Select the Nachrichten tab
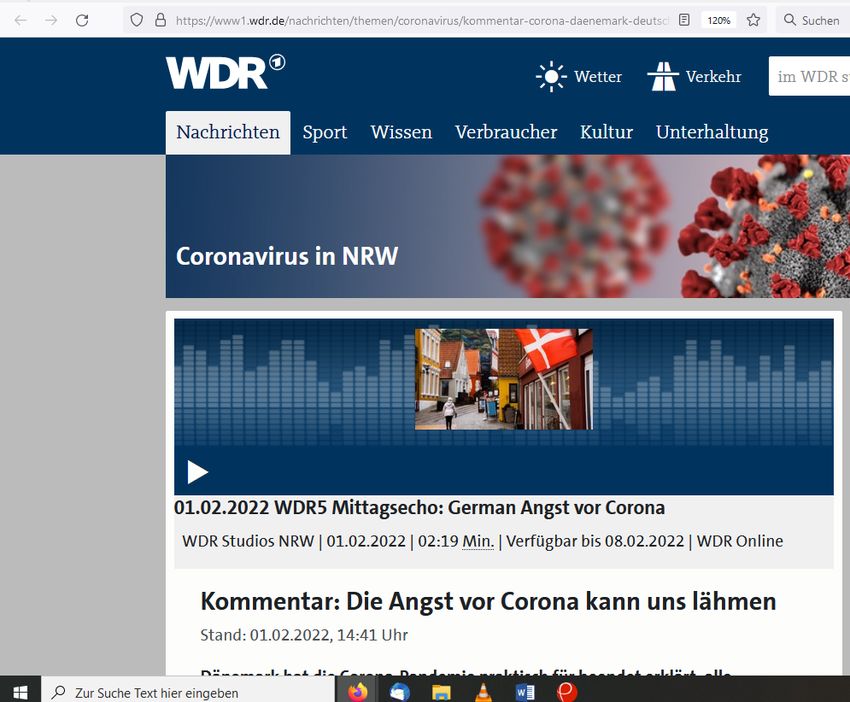The height and width of the screenshot is (702, 850). point(228,132)
